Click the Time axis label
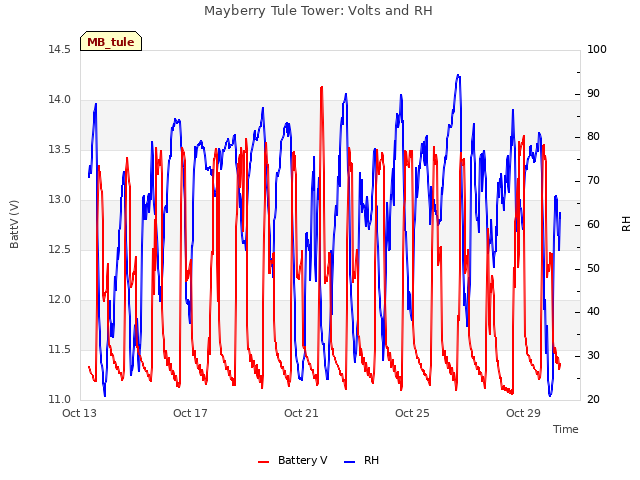Screen dimensions: 640x480 pos(565,429)
